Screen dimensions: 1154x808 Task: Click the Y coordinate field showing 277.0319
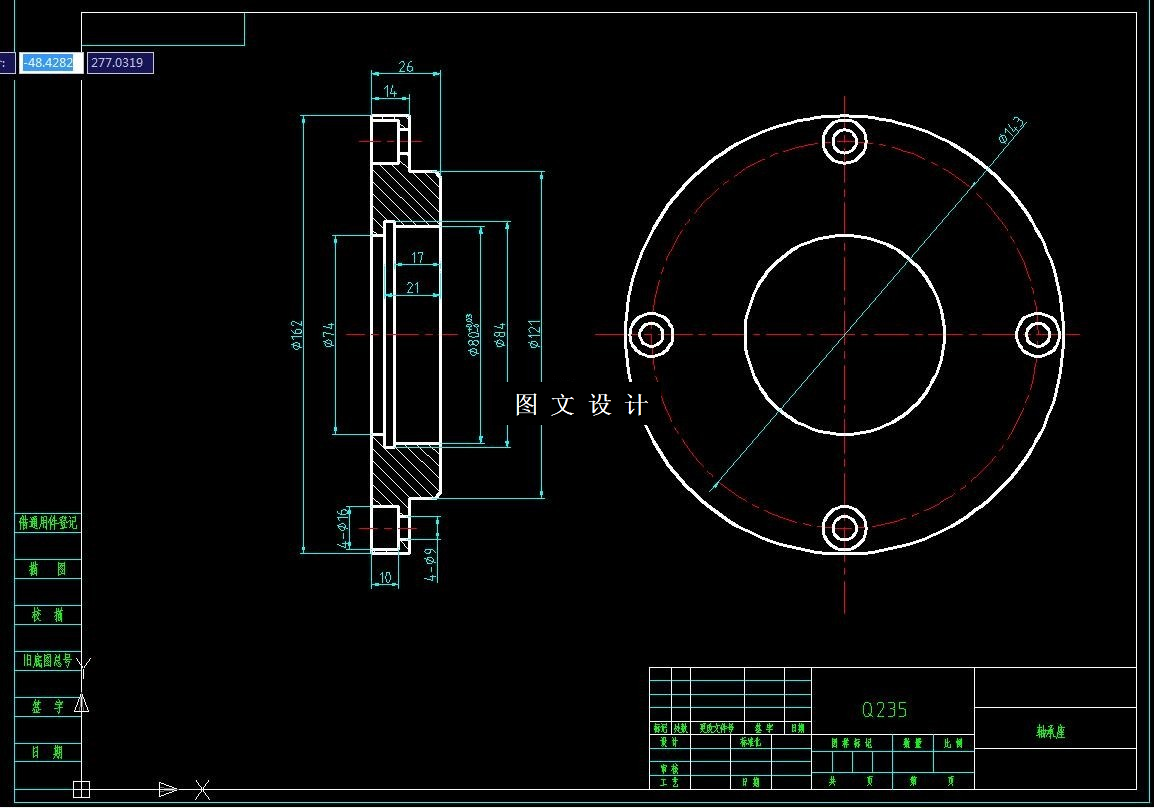coord(120,63)
